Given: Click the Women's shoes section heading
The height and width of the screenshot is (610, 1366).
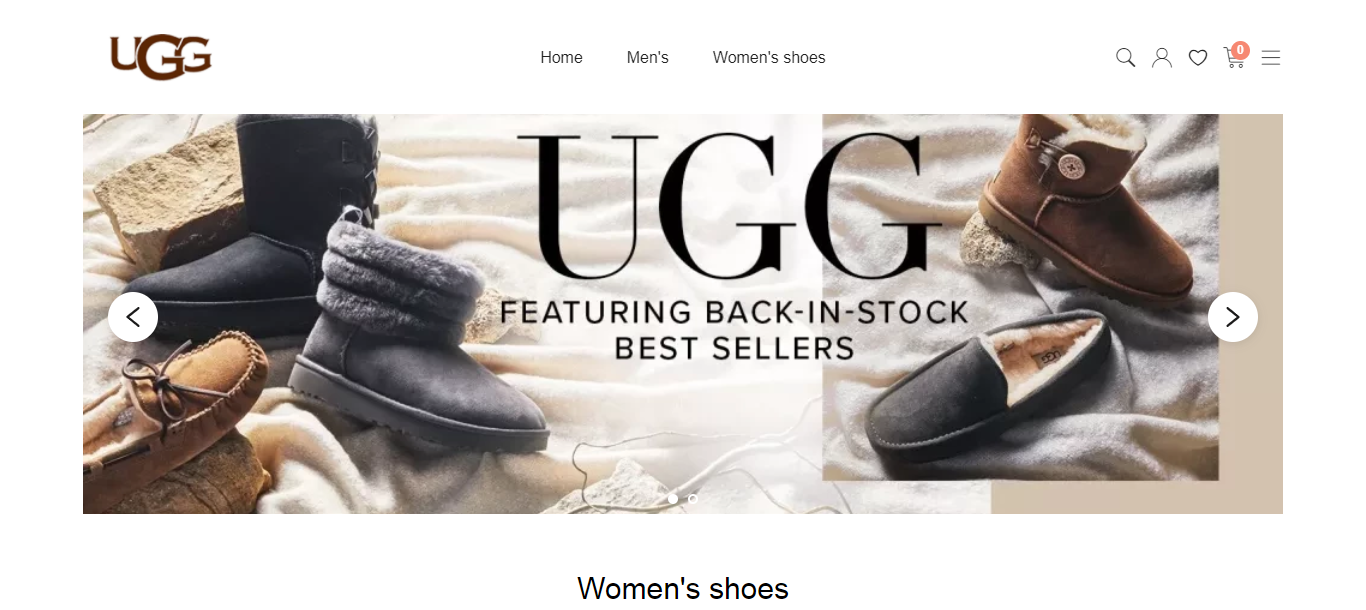Looking at the screenshot, I should (683, 588).
